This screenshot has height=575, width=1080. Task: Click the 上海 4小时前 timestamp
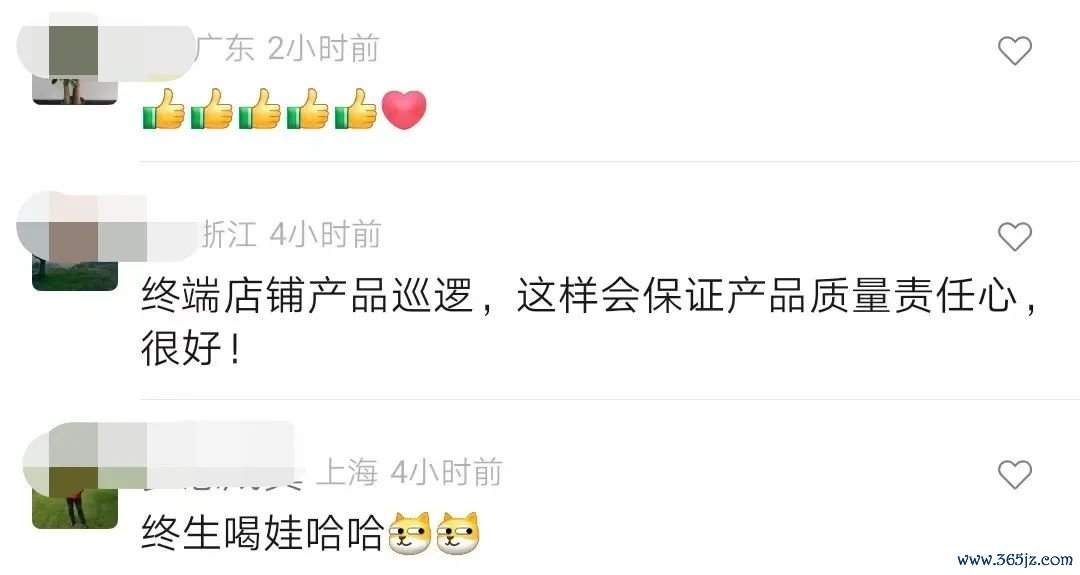[x=409, y=472]
